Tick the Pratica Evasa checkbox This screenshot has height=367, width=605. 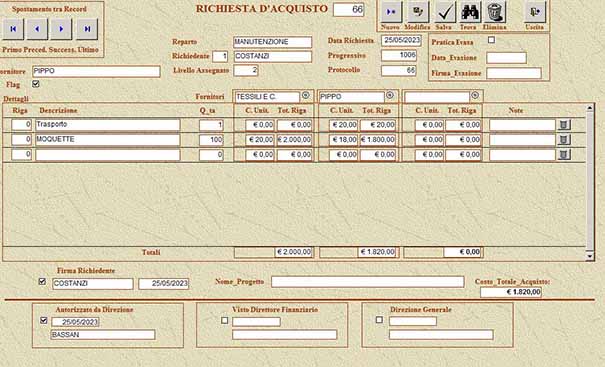point(491,40)
